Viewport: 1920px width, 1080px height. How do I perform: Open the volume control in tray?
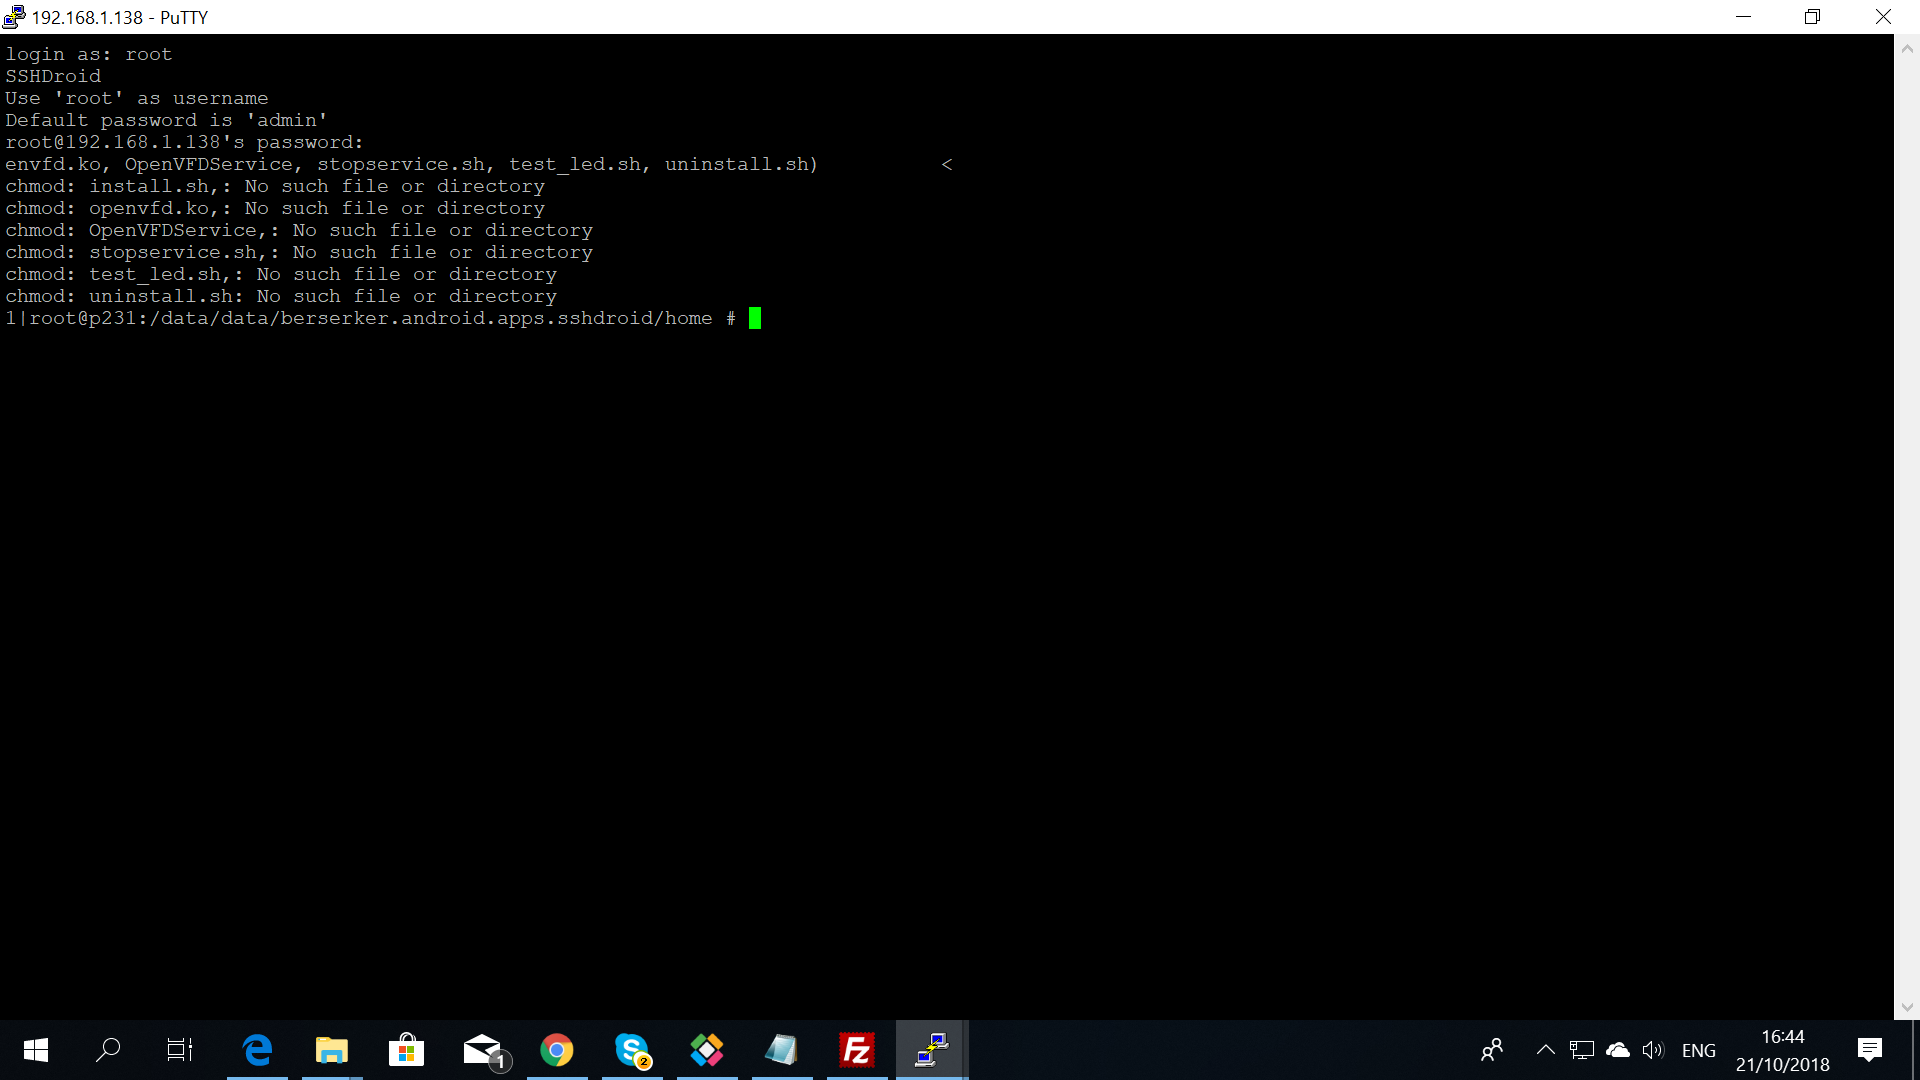tap(1653, 1050)
